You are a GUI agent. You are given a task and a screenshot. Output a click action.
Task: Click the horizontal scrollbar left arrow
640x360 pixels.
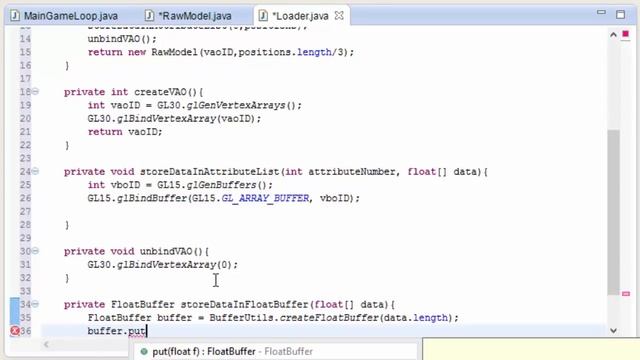point(46,344)
